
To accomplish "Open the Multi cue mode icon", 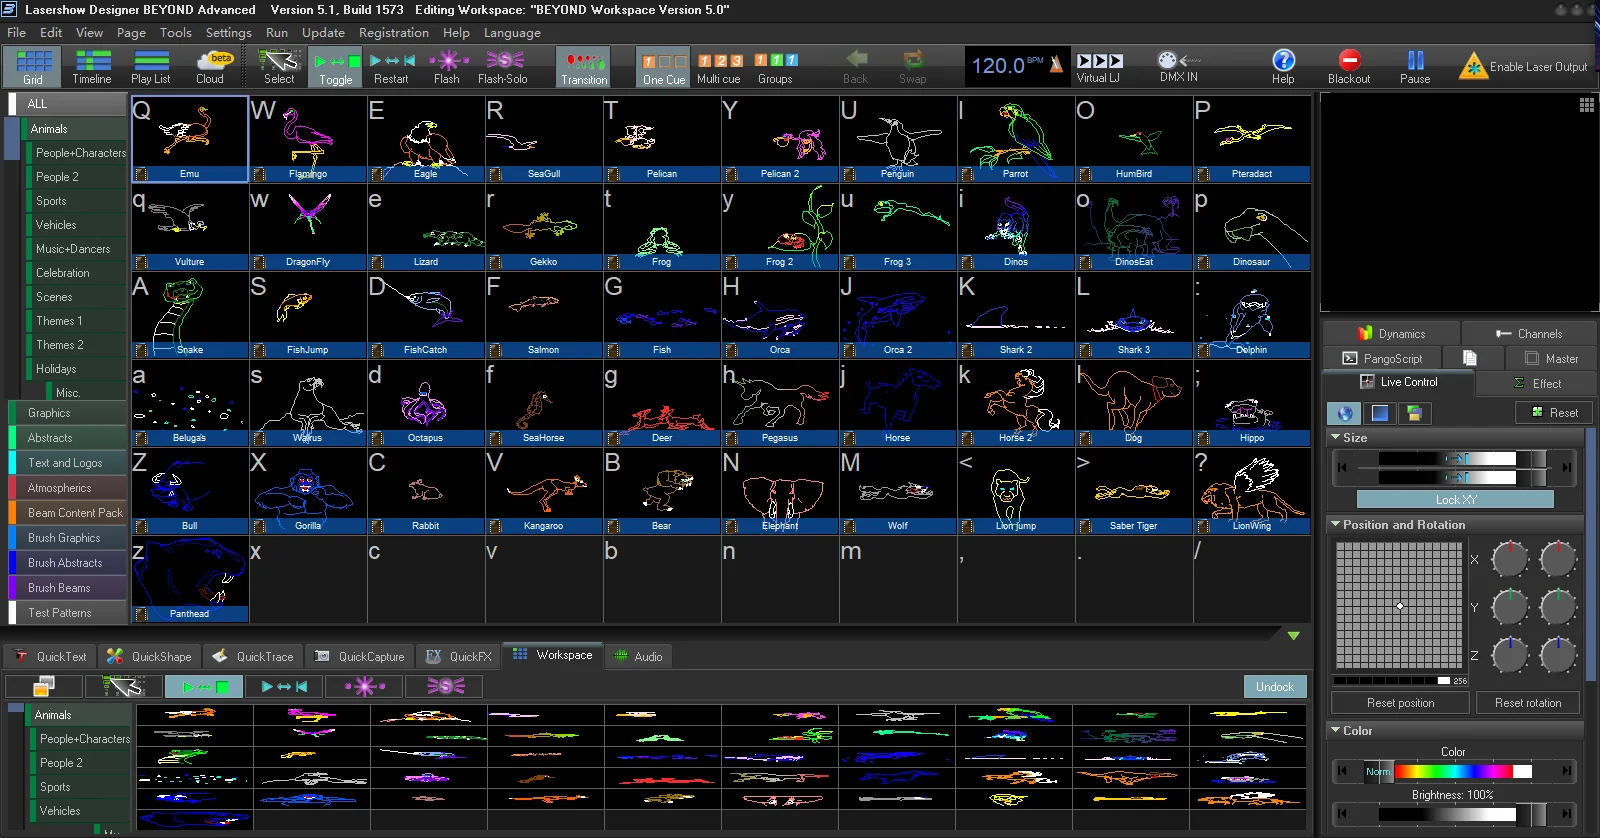I will (719, 66).
